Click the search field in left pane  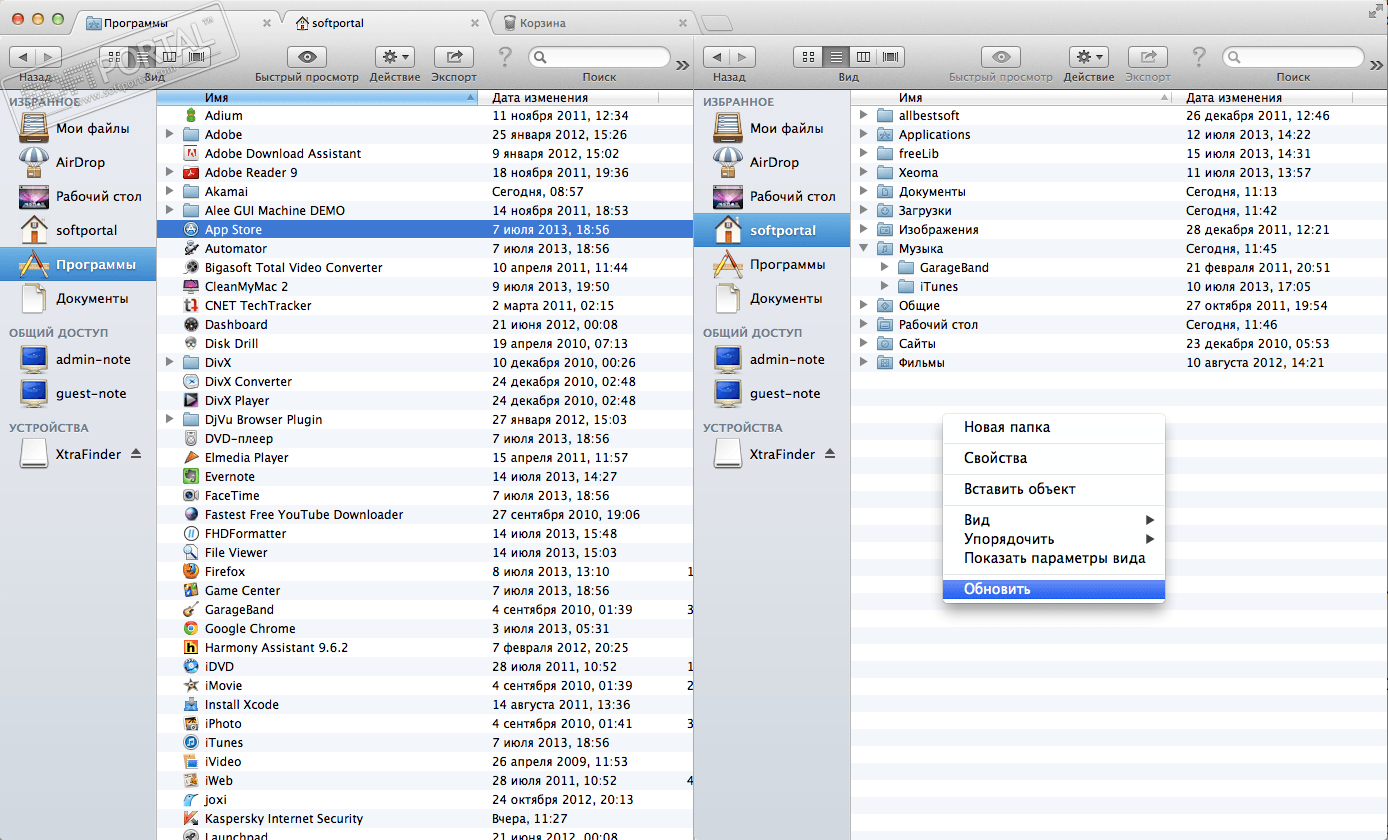tap(599, 57)
